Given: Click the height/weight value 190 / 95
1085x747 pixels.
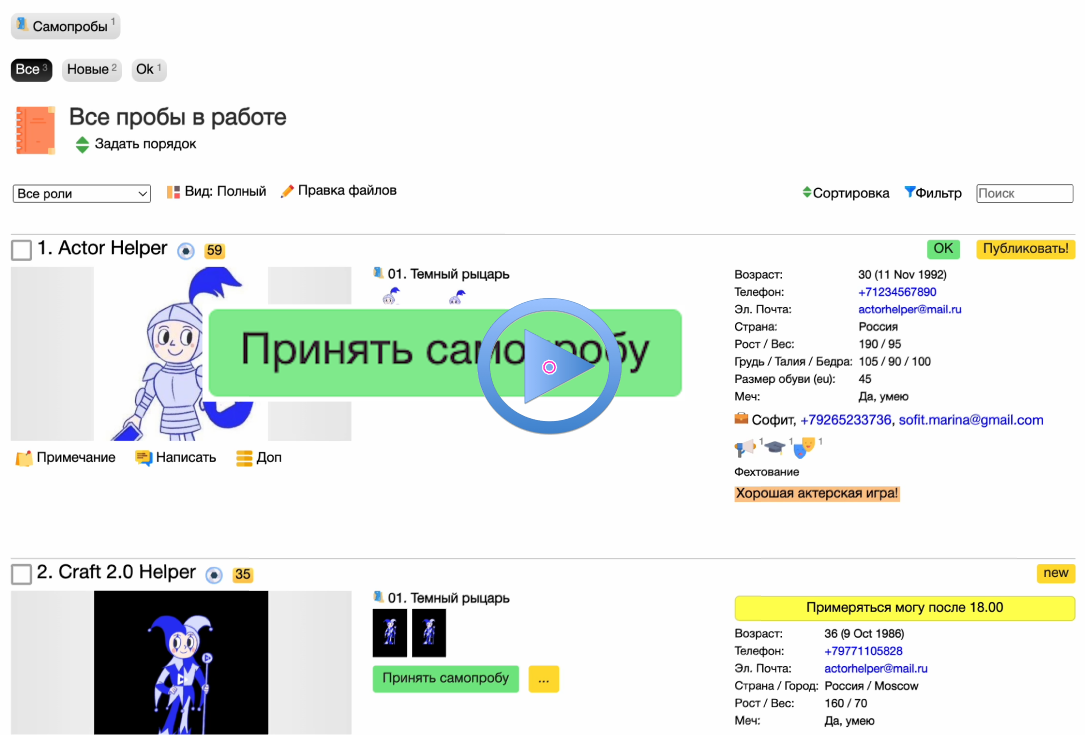Looking at the screenshot, I should (879, 344).
